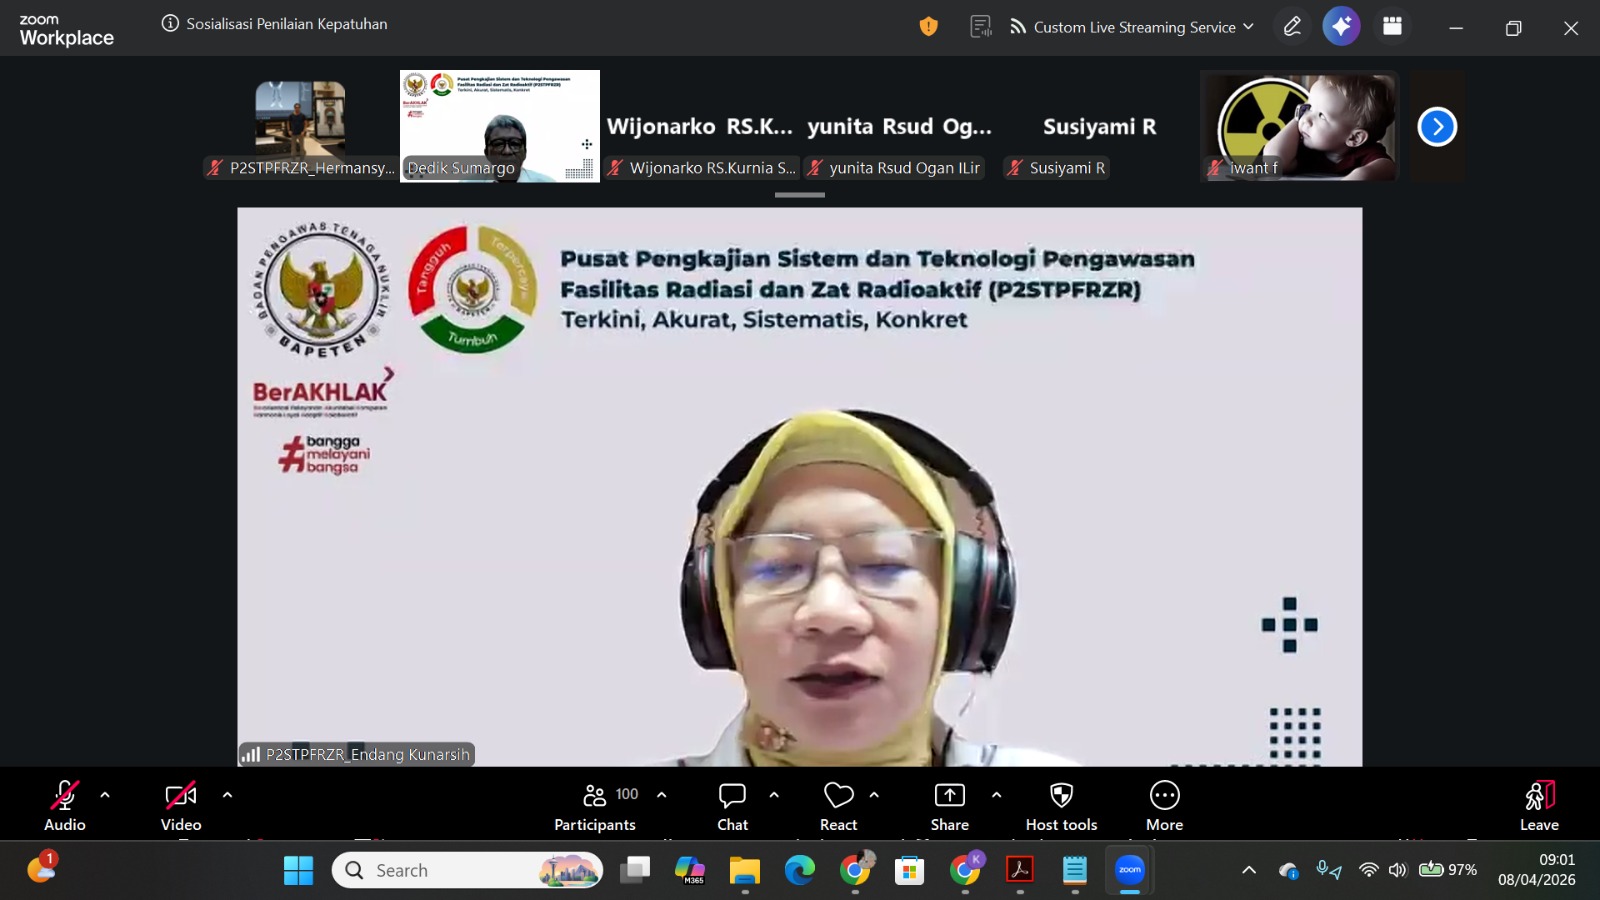Open the More options menu

(1164, 806)
